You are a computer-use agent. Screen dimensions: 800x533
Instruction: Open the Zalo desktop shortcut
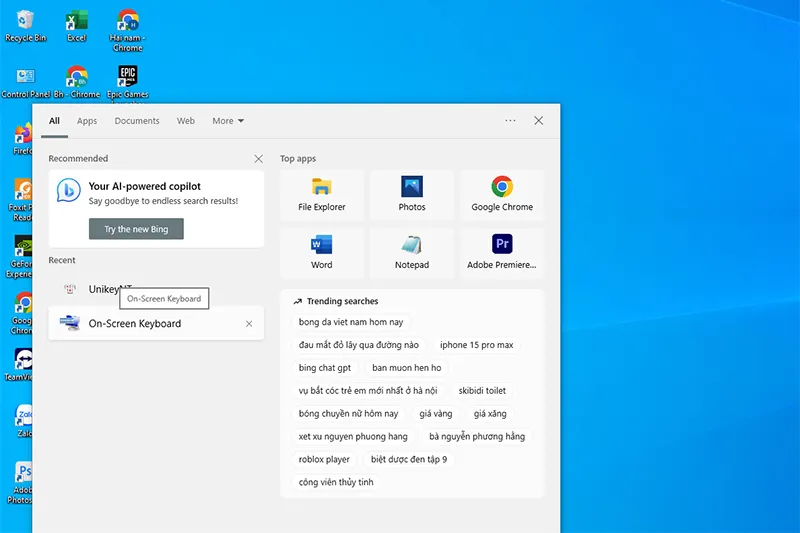[23, 421]
